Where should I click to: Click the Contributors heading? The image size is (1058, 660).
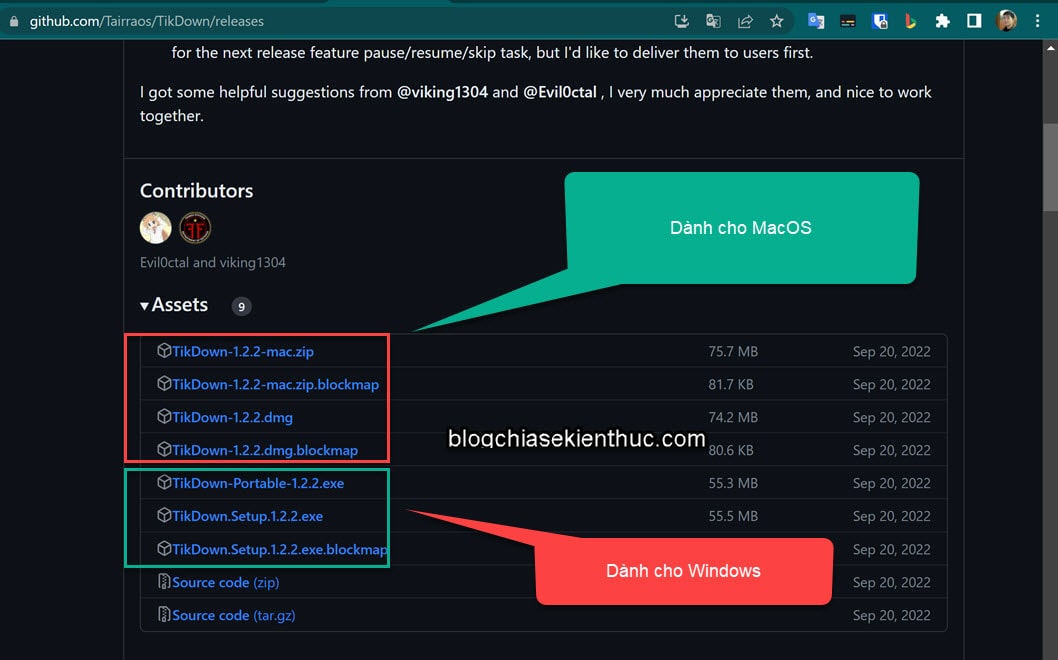click(x=196, y=191)
